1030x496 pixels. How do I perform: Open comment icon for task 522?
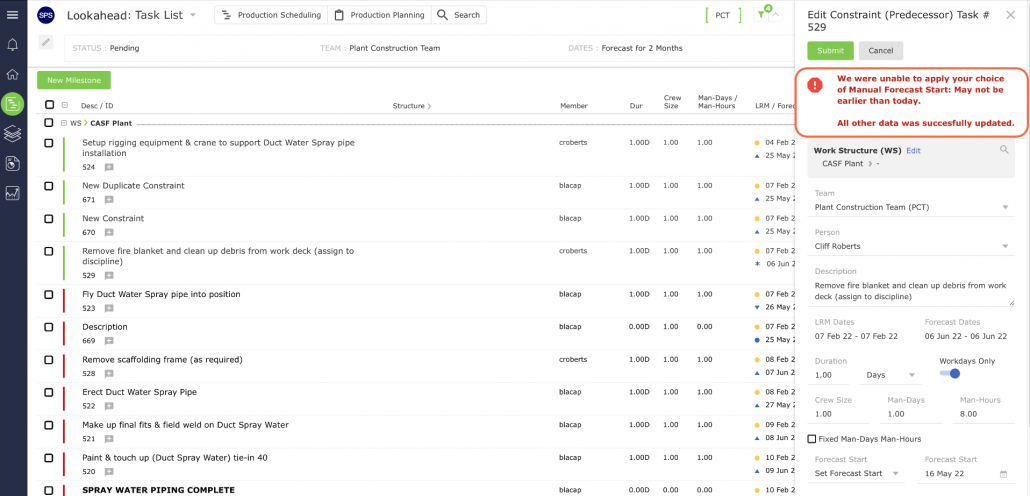110,406
